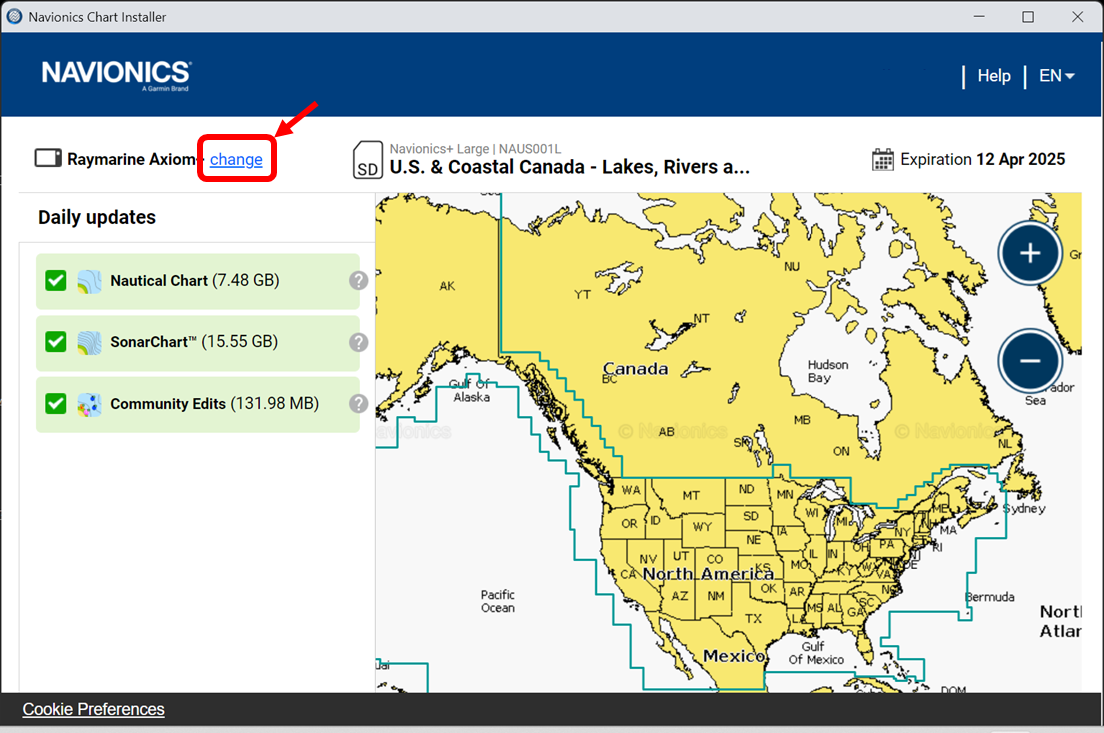
Task: Open help for SonarChart
Action: (x=358, y=342)
